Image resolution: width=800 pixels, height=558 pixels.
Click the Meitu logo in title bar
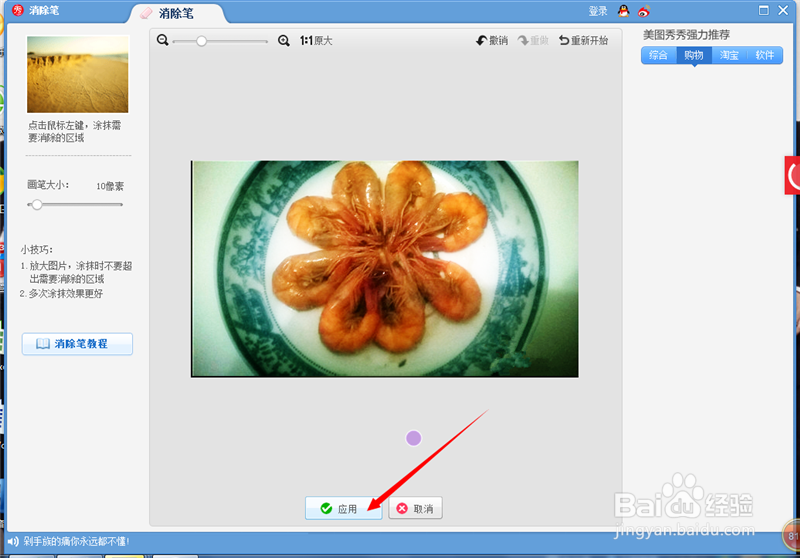point(18,10)
